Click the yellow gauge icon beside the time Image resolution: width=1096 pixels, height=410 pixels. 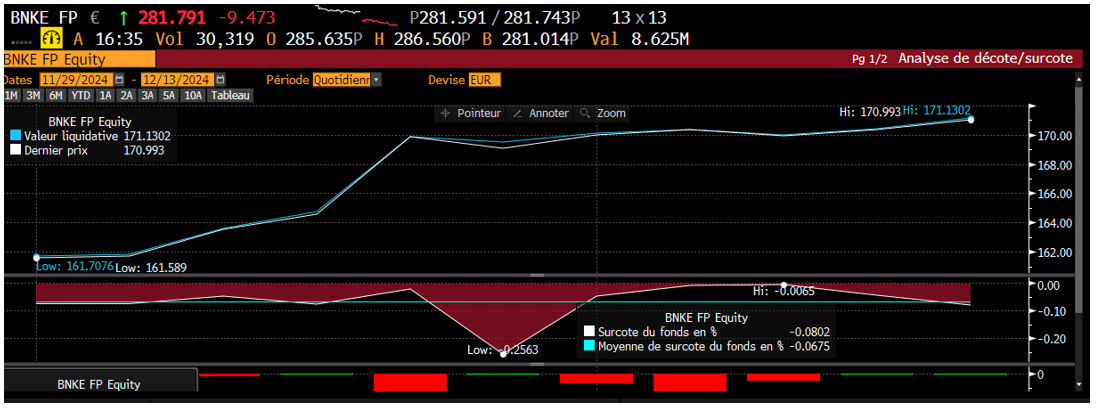click(49, 38)
